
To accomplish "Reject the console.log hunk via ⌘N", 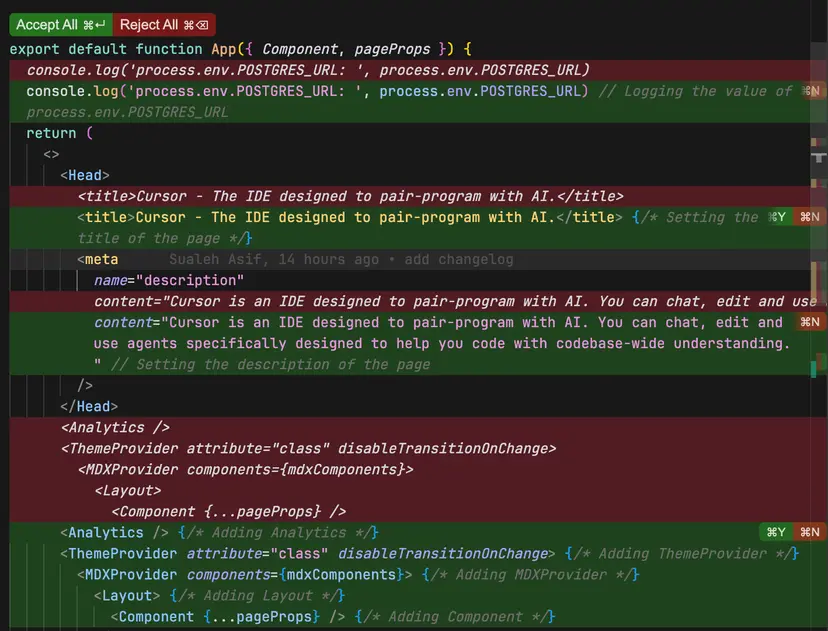I will tap(811, 91).
